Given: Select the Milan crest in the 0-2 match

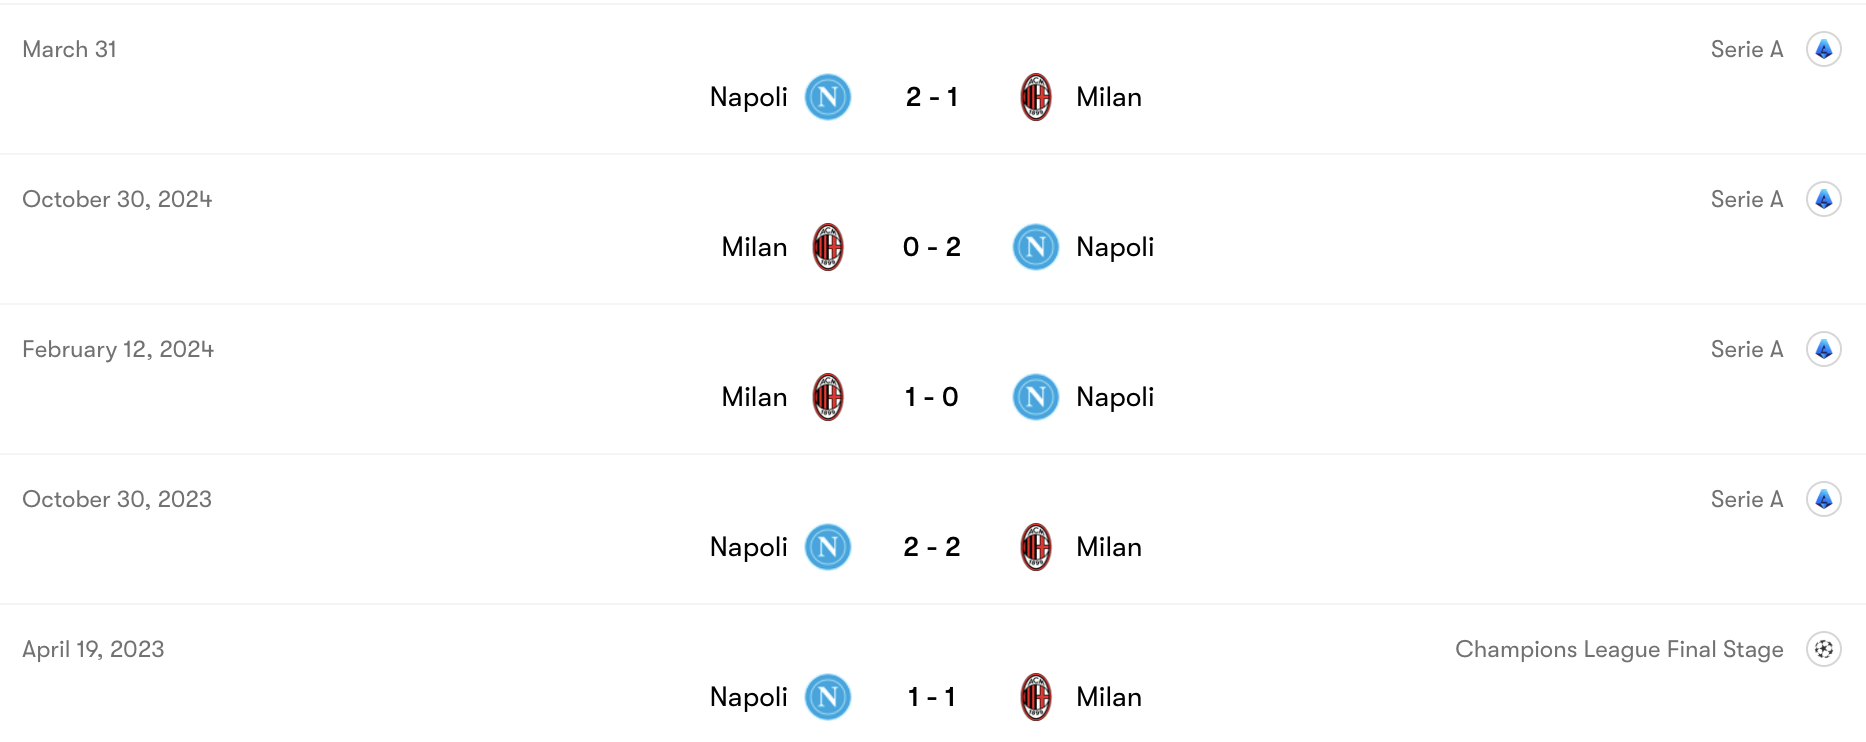Looking at the screenshot, I should (x=828, y=247).
